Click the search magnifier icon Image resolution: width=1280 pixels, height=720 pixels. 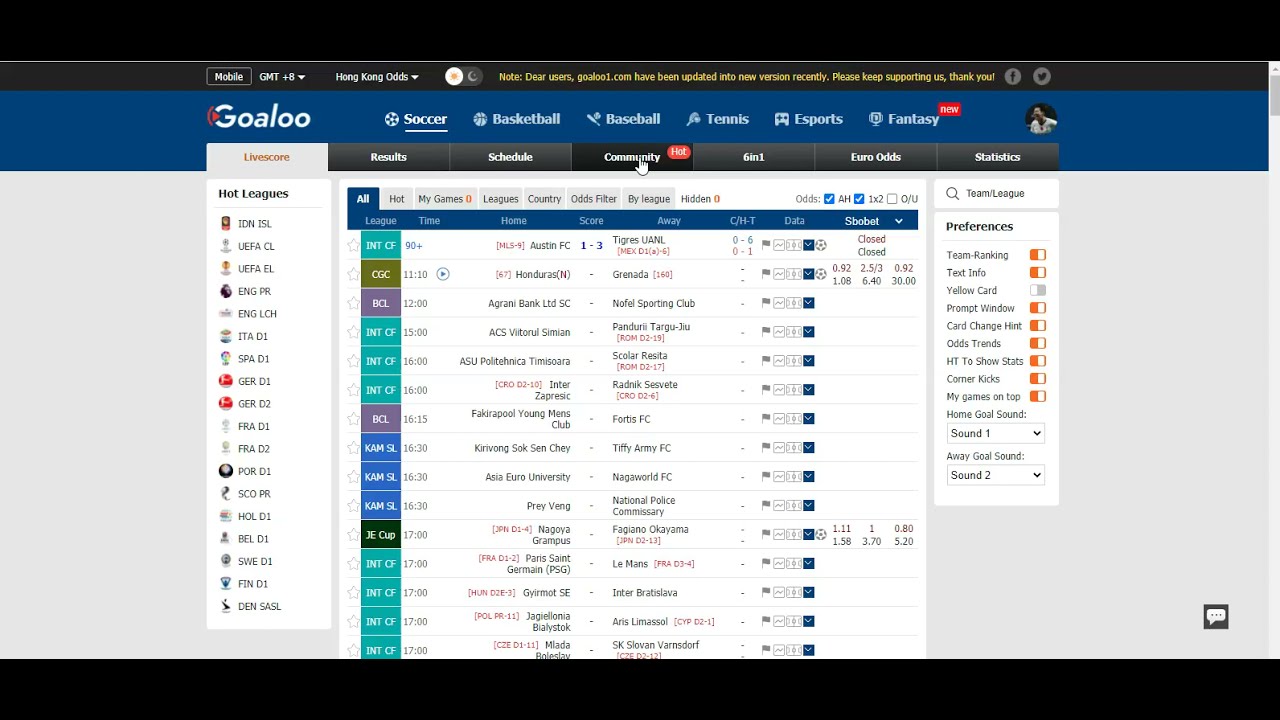(x=952, y=193)
